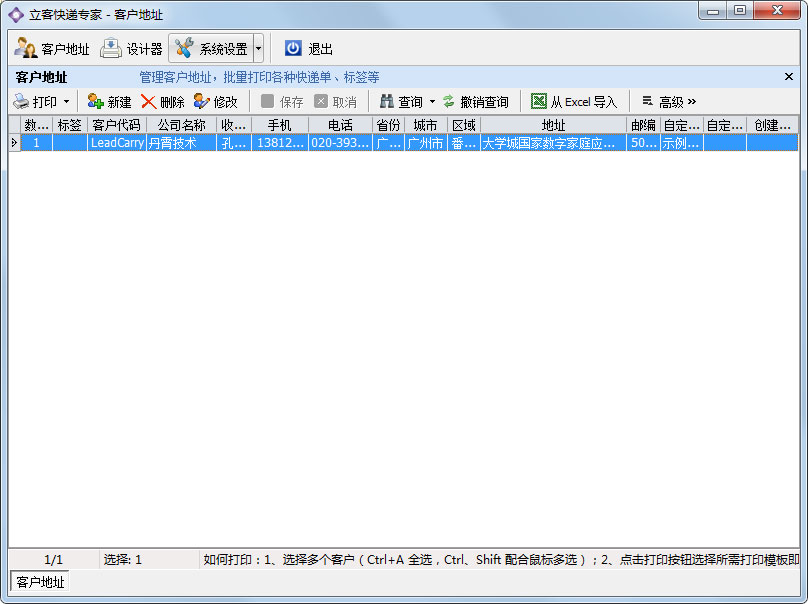
Task: Undo the search with 撤销查询
Action: point(475,102)
